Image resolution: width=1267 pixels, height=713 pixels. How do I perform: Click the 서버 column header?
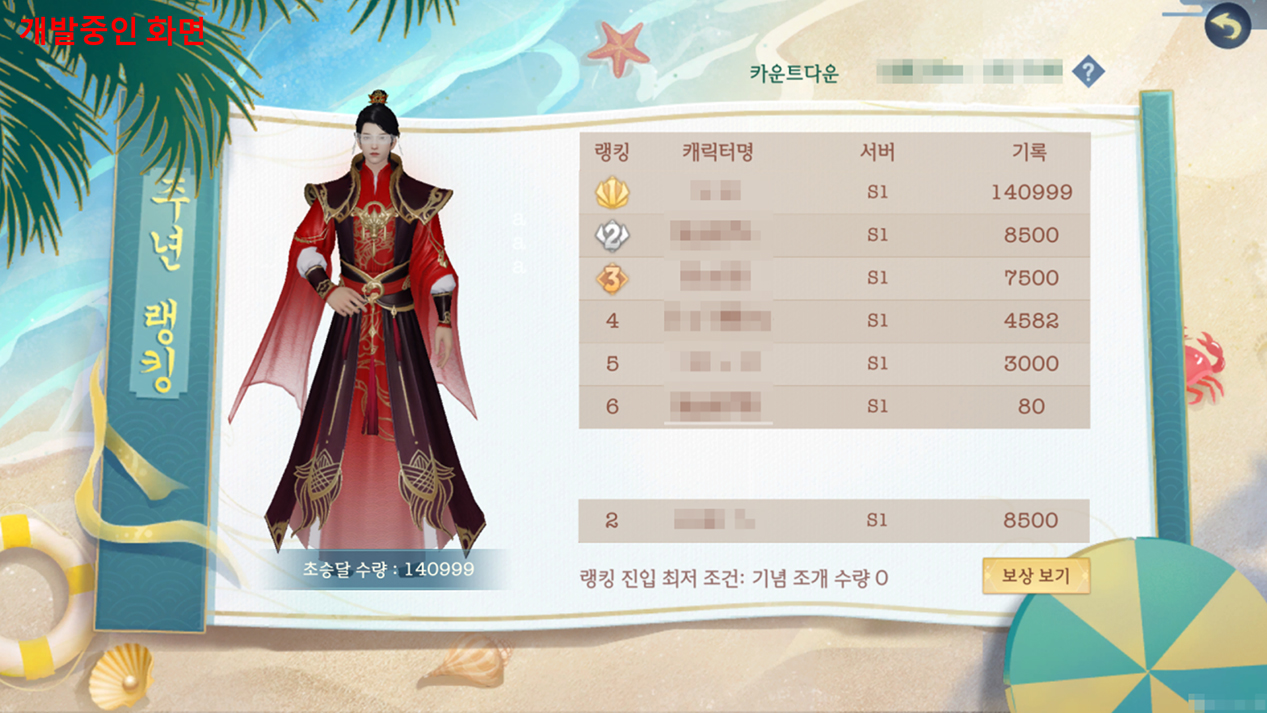[x=877, y=152]
